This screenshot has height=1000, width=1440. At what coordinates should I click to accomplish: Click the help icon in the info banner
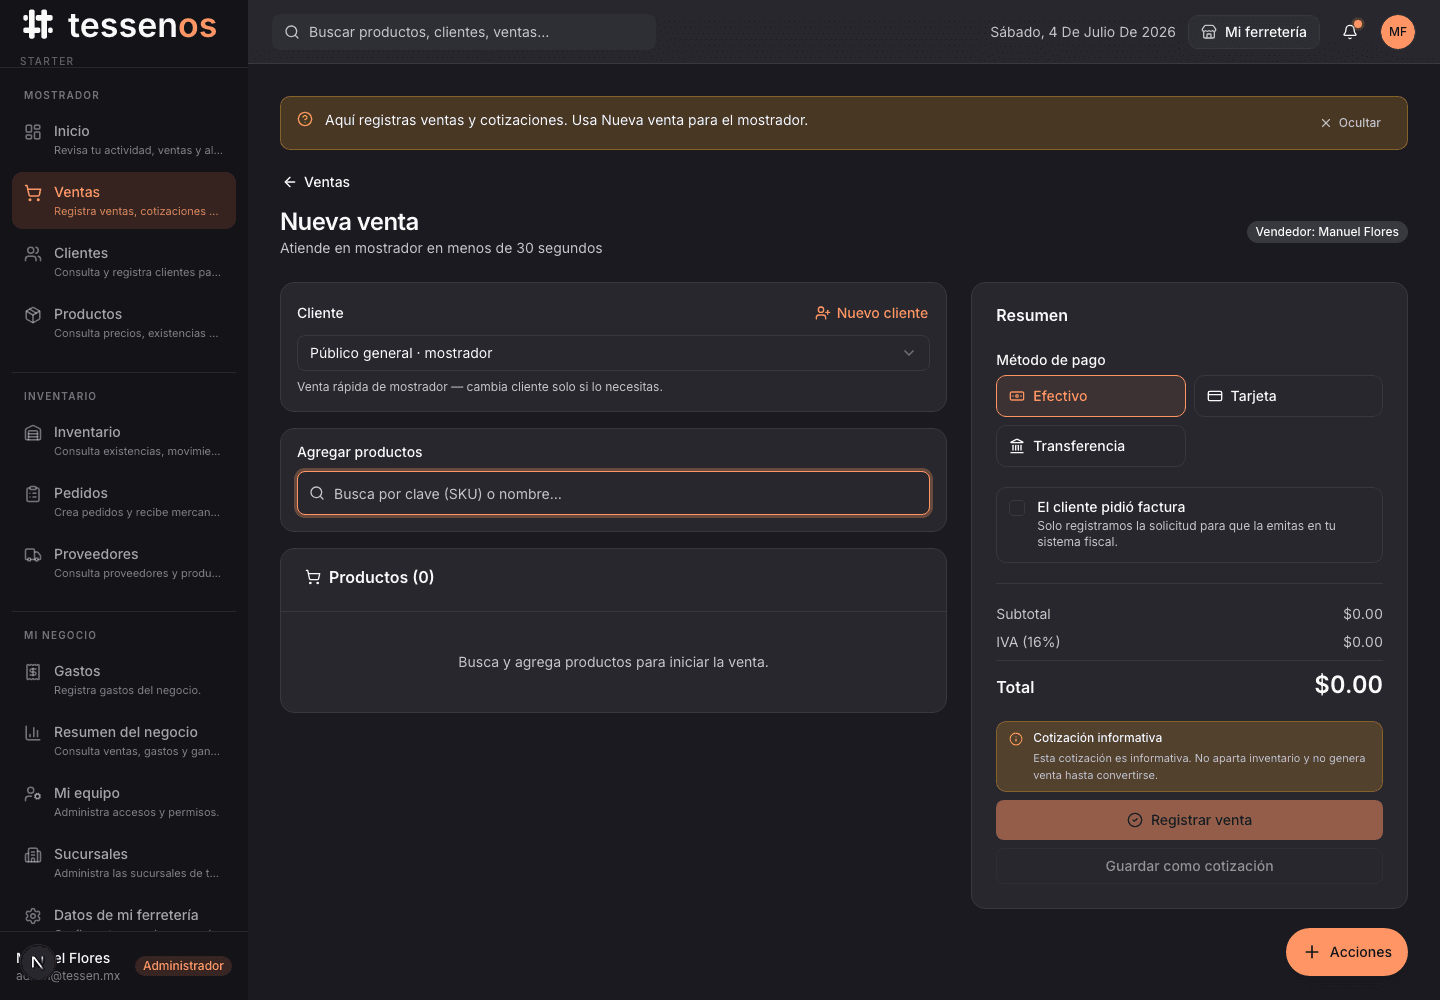pyautogui.click(x=305, y=119)
